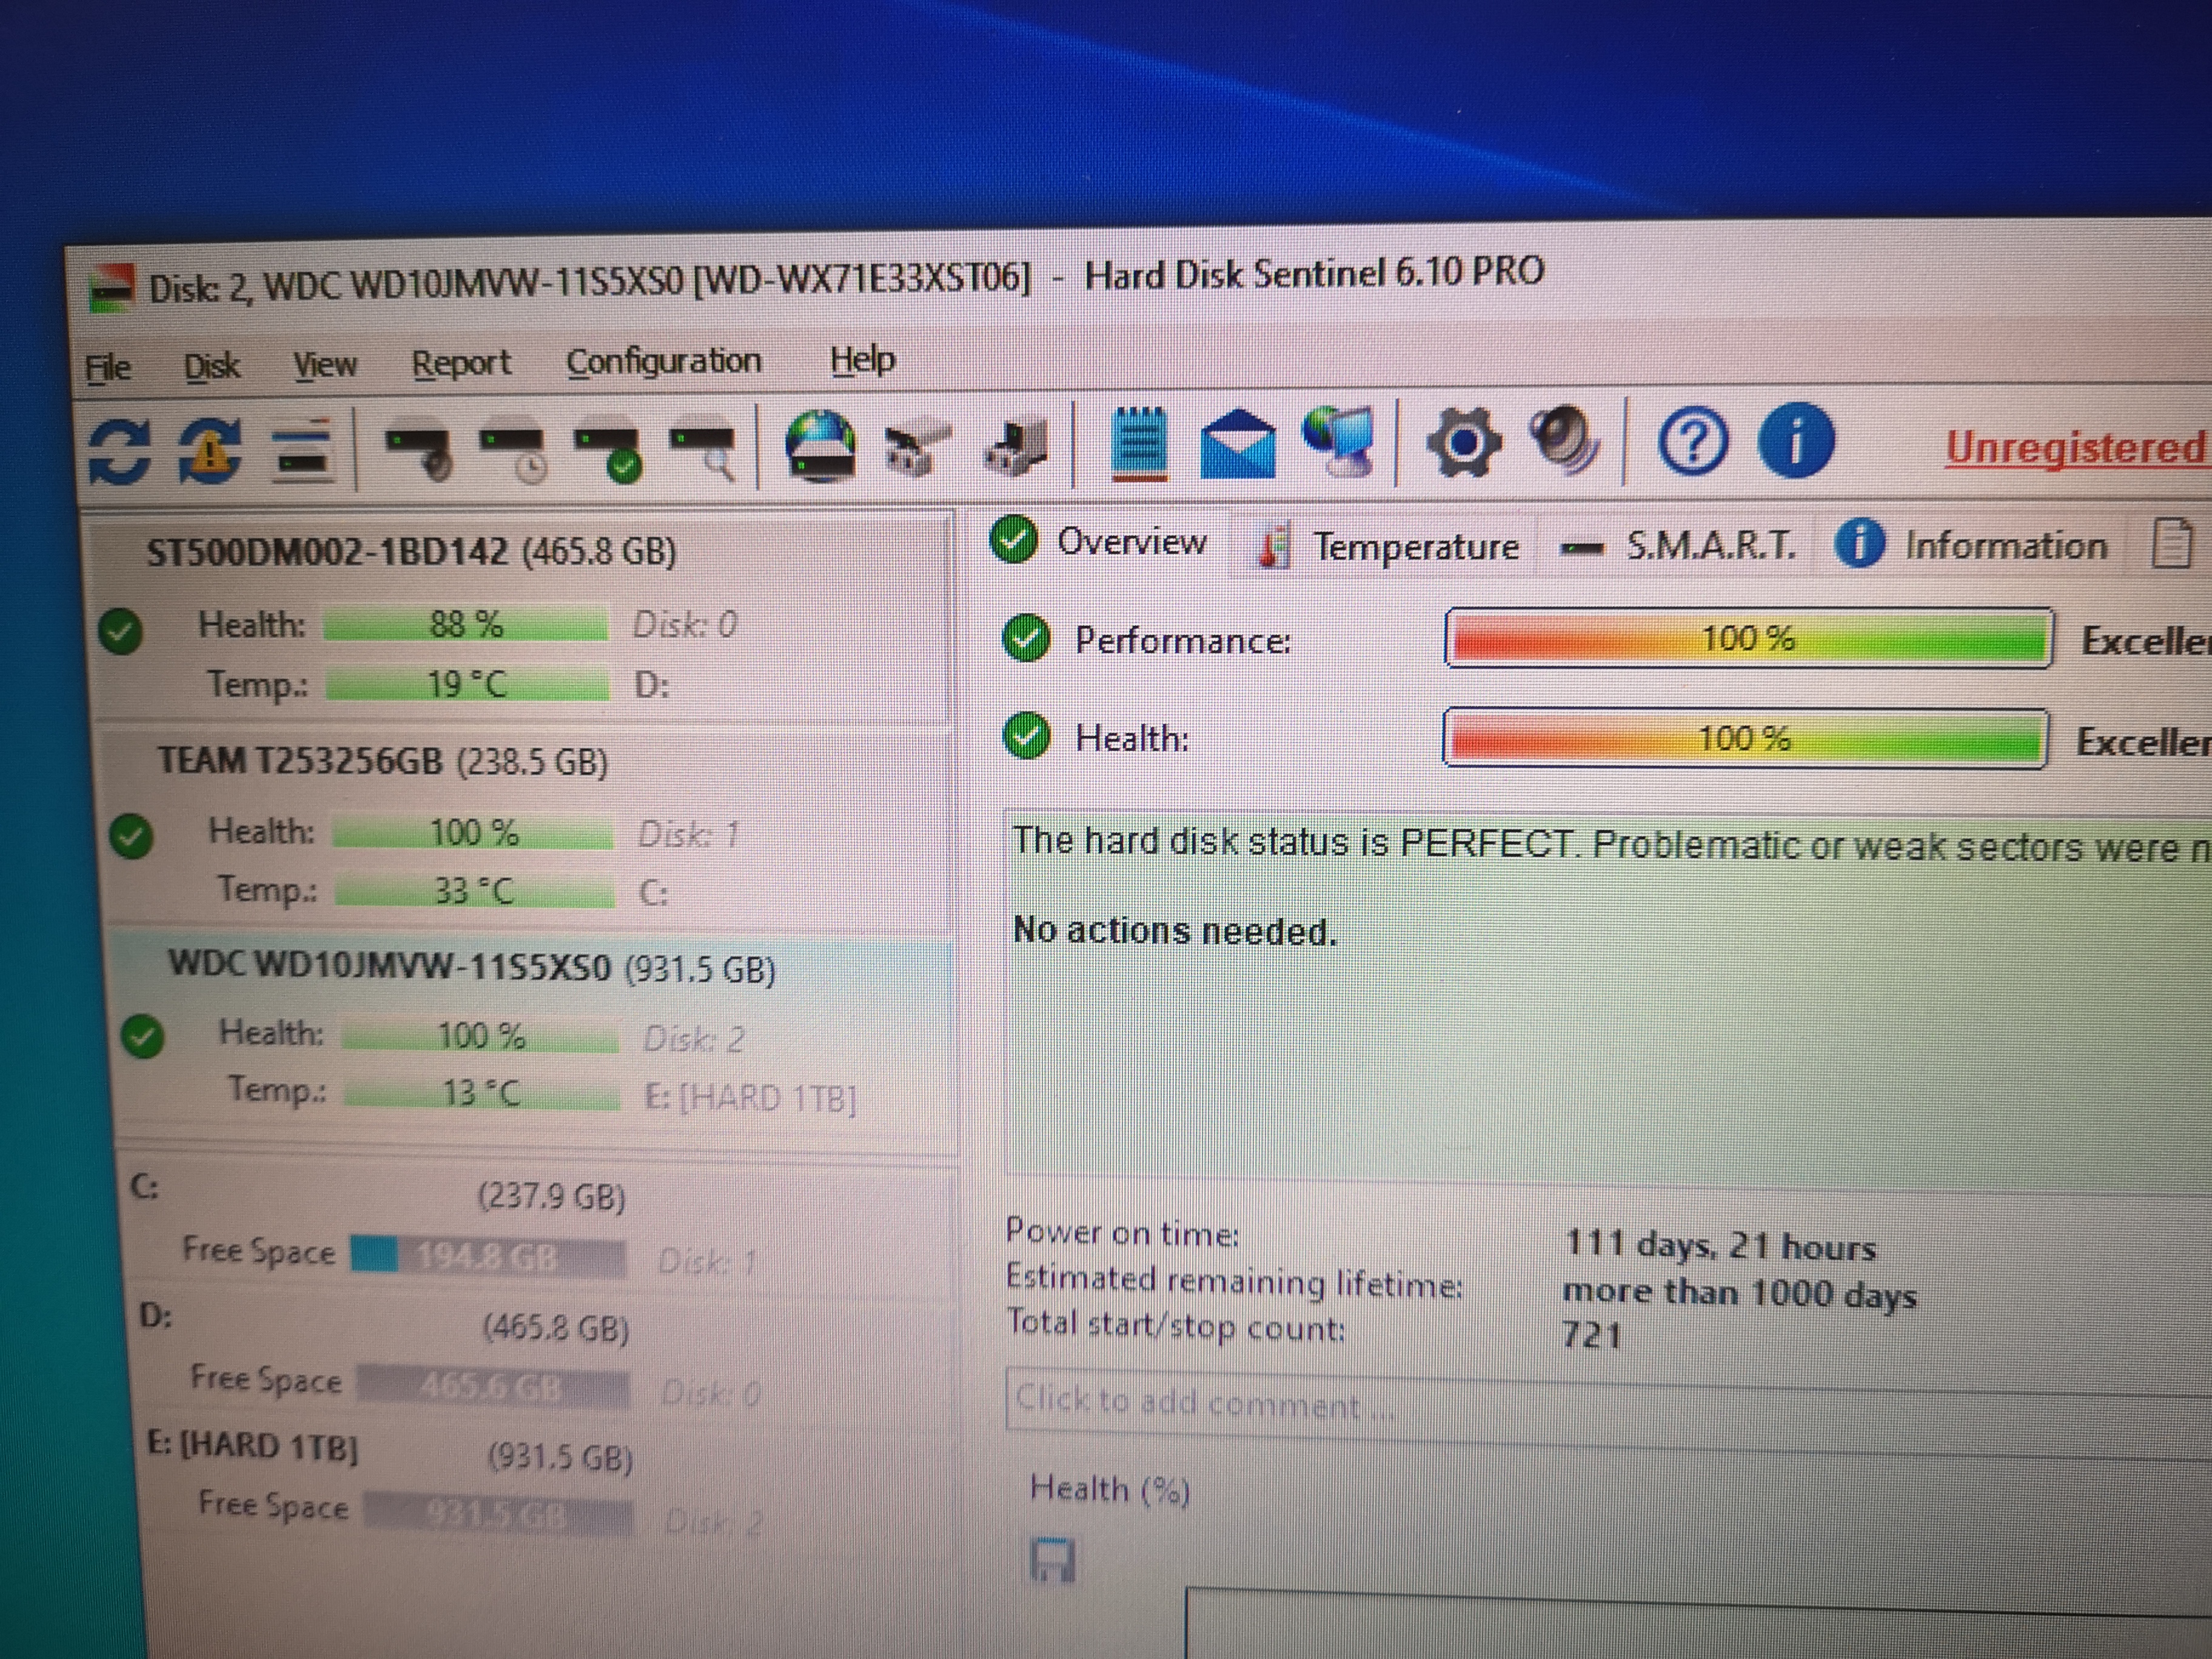This screenshot has height=1659, width=2212.
Task: Click the D: free space bar
Action: 494,1387
